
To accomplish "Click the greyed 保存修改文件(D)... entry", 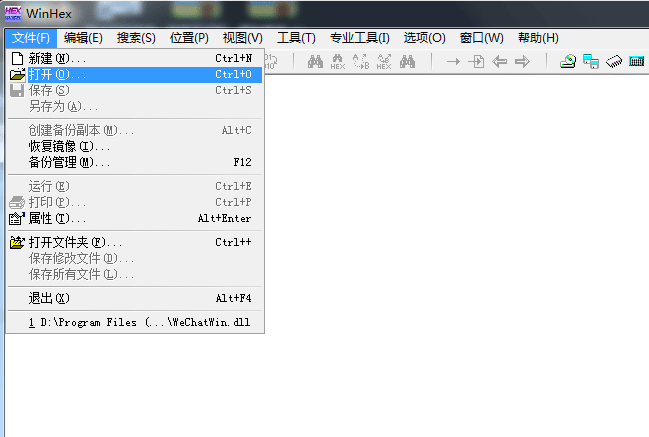I will pos(135,258).
